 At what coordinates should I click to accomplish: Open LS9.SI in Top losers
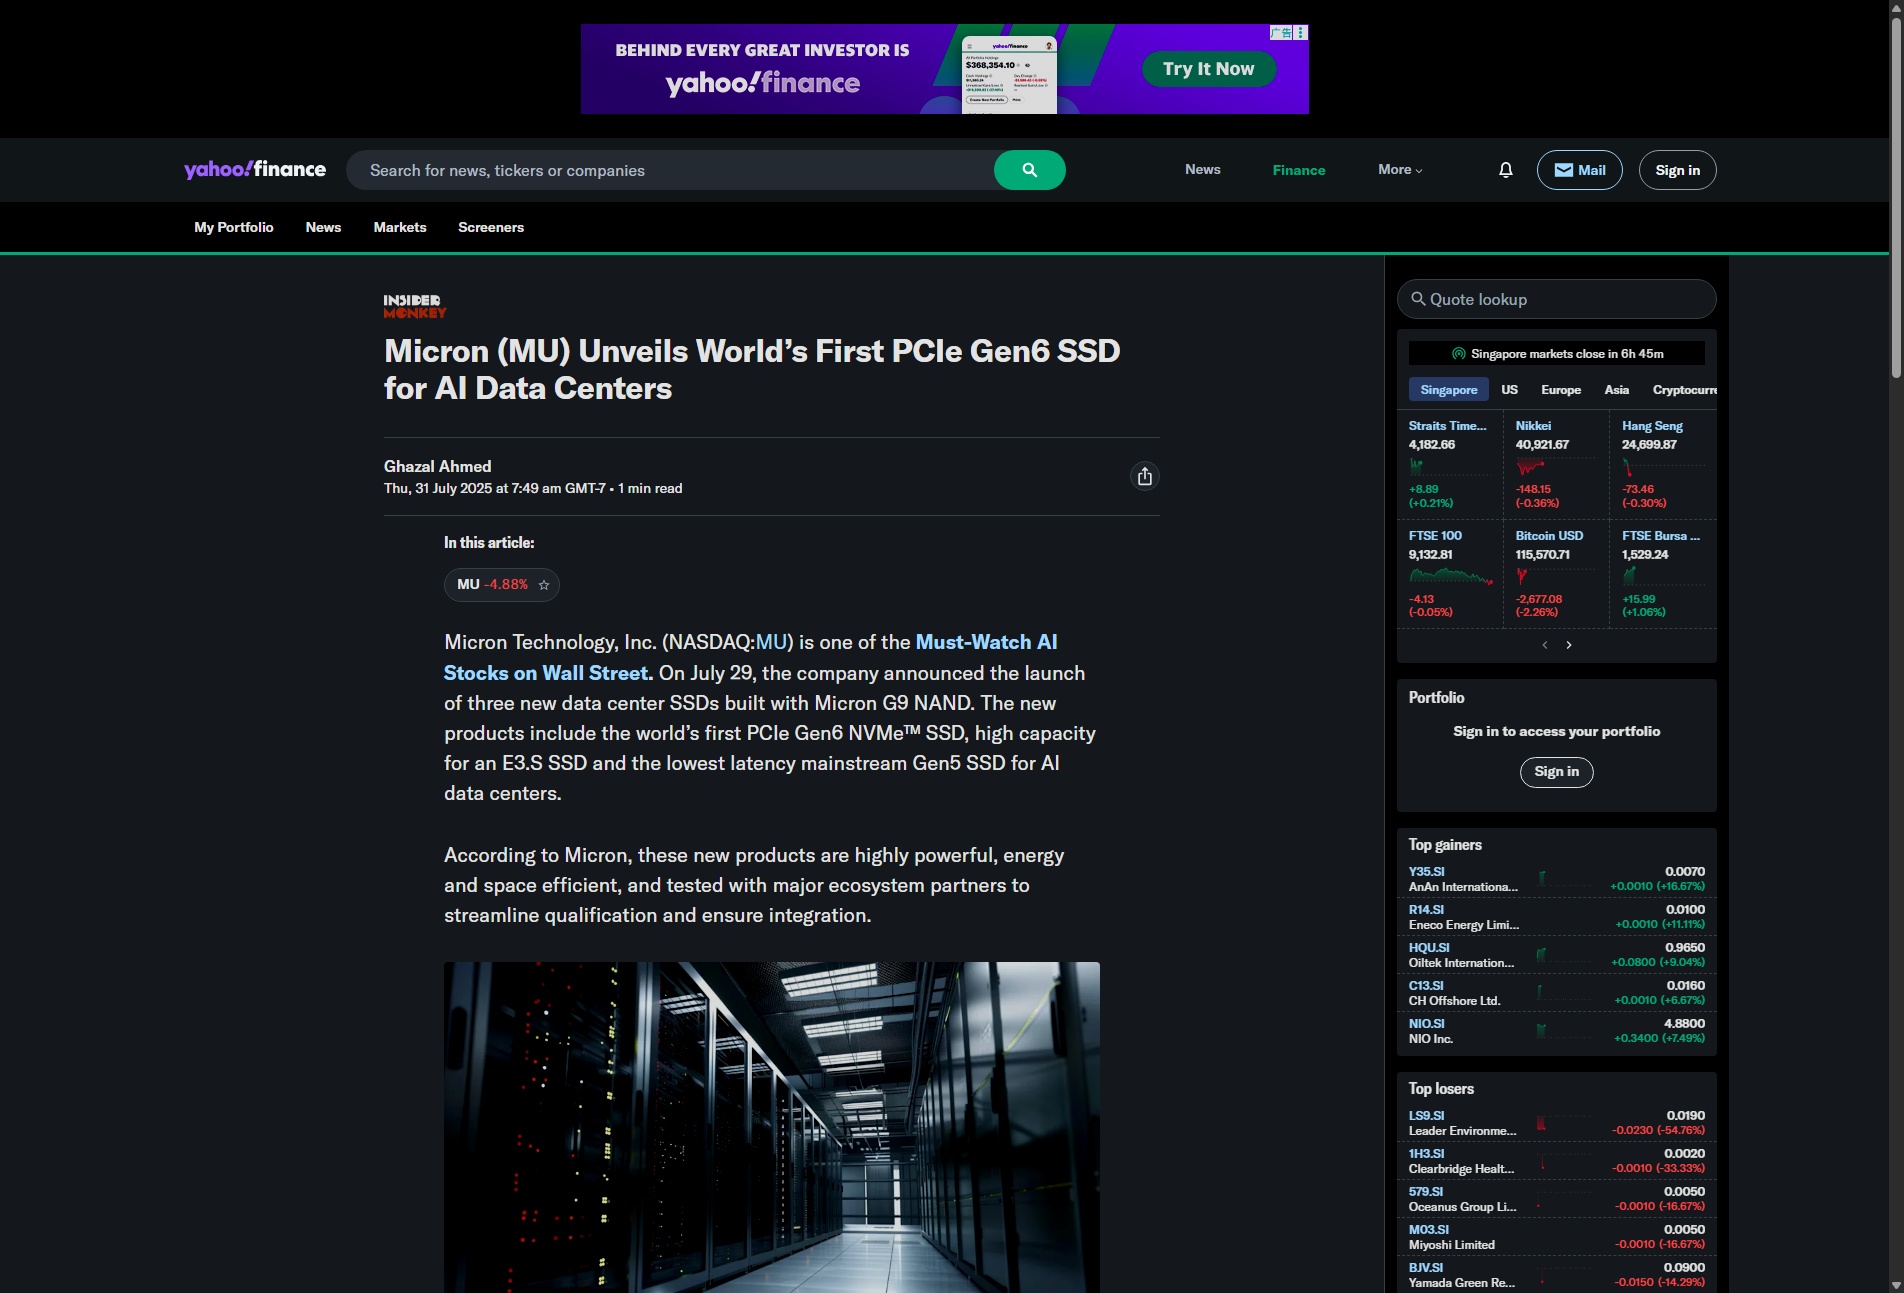pyautogui.click(x=1556, y=1123)
